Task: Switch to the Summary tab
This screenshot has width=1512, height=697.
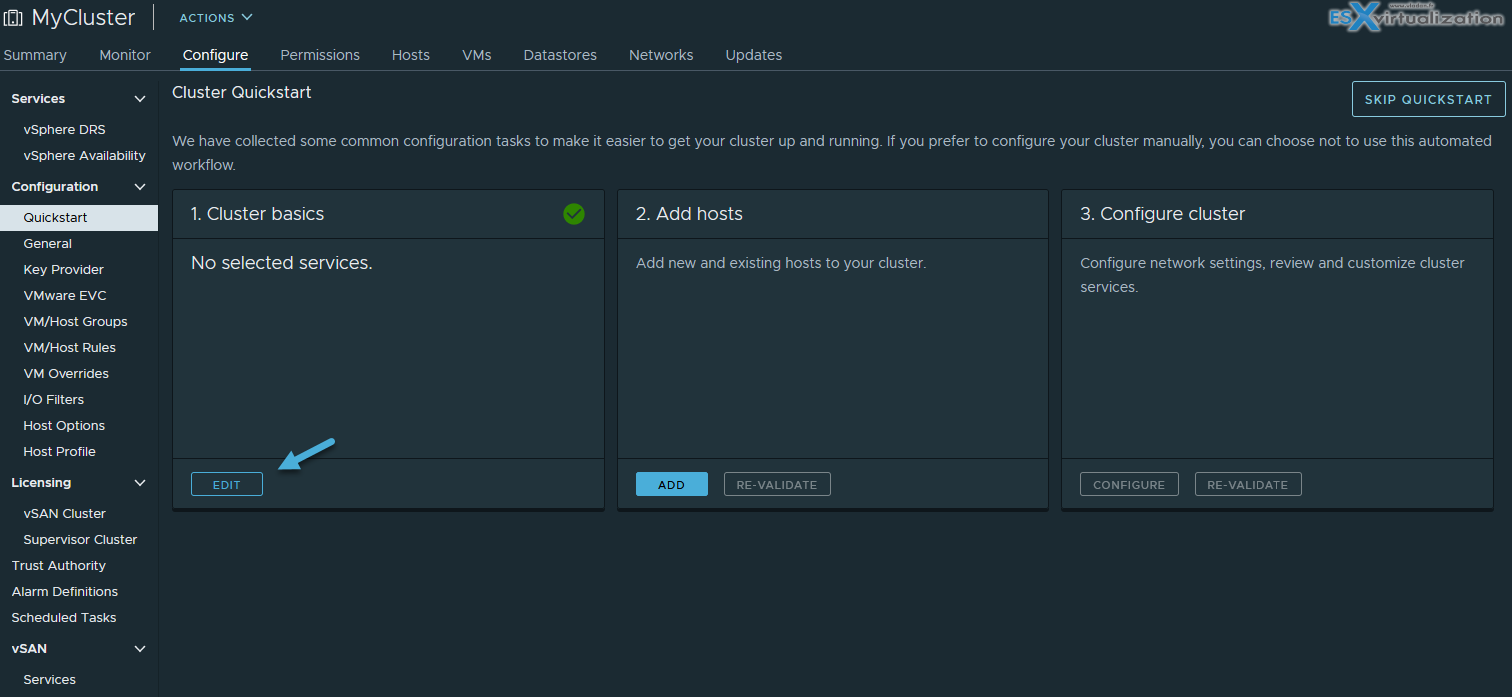Action: (35, 55)
